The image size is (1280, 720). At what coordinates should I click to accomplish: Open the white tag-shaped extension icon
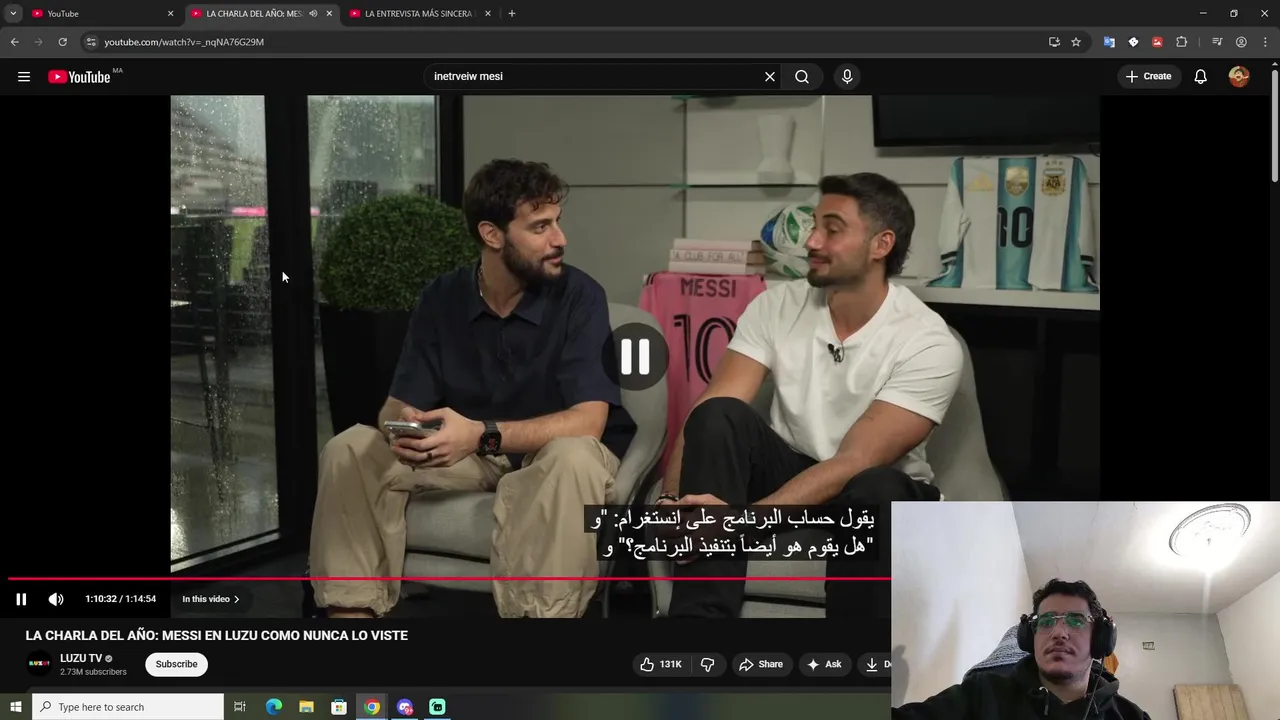(1133, 42)
